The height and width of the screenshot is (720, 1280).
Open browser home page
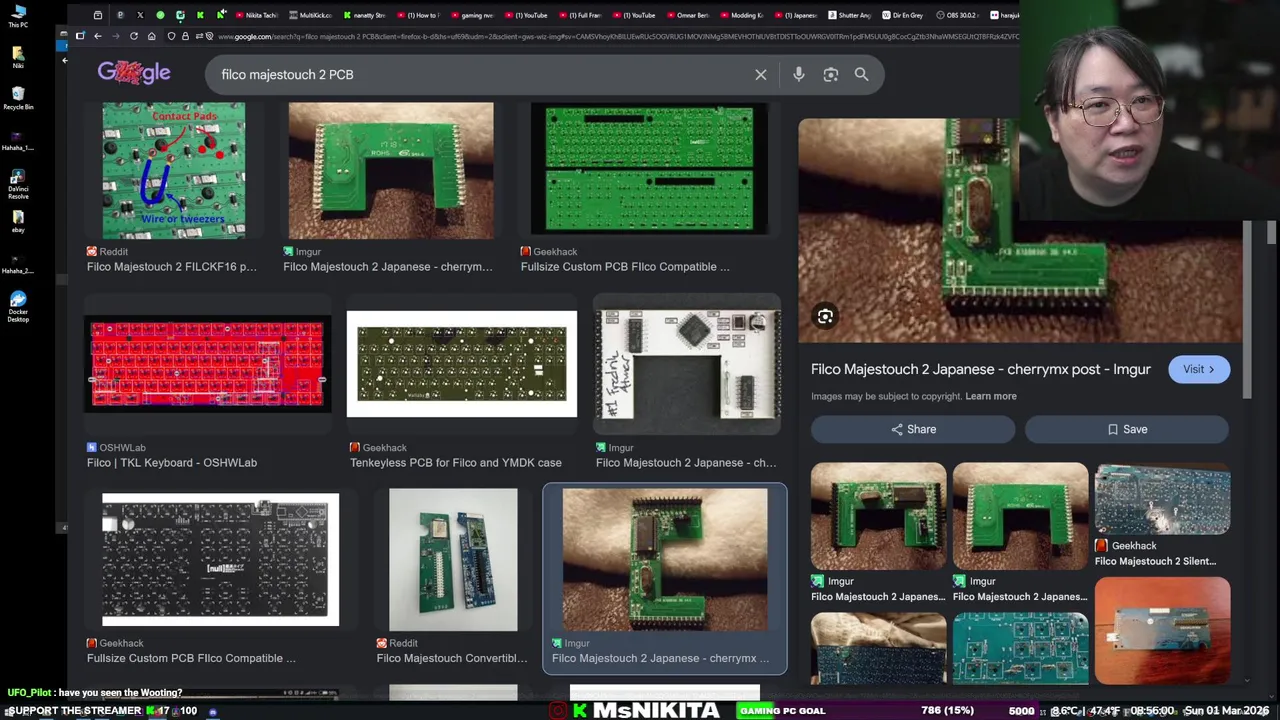point(151,36)
